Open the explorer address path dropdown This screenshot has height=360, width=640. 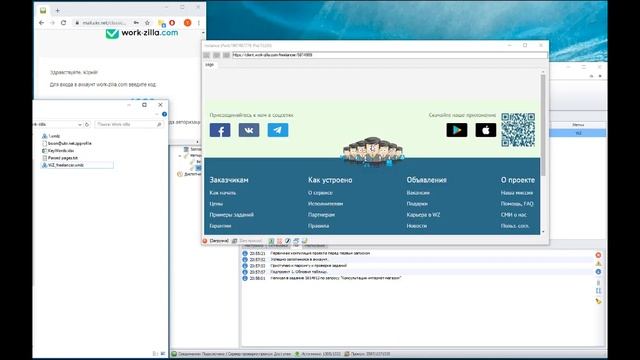(x=80, y=124)
